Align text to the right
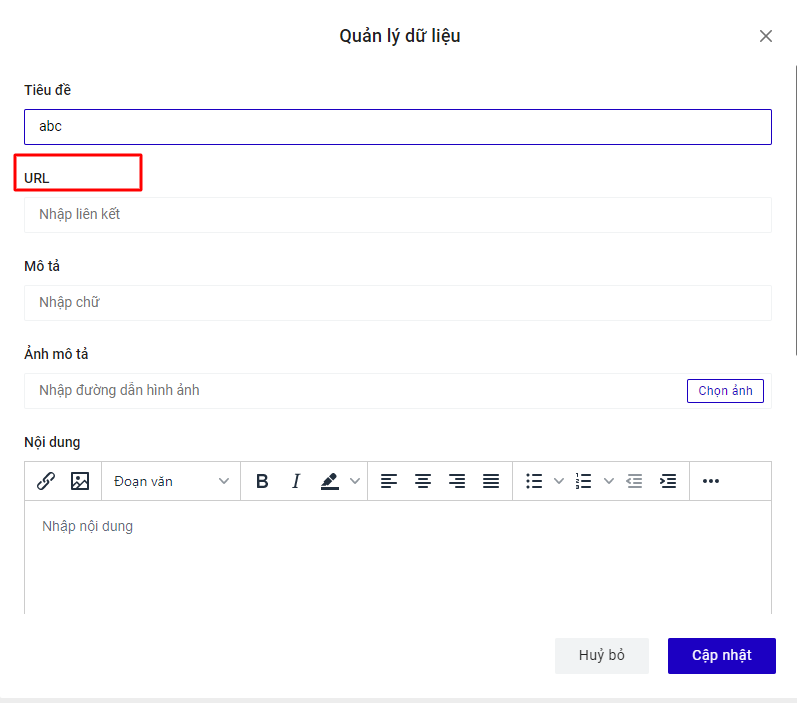 tap(457, 481)
